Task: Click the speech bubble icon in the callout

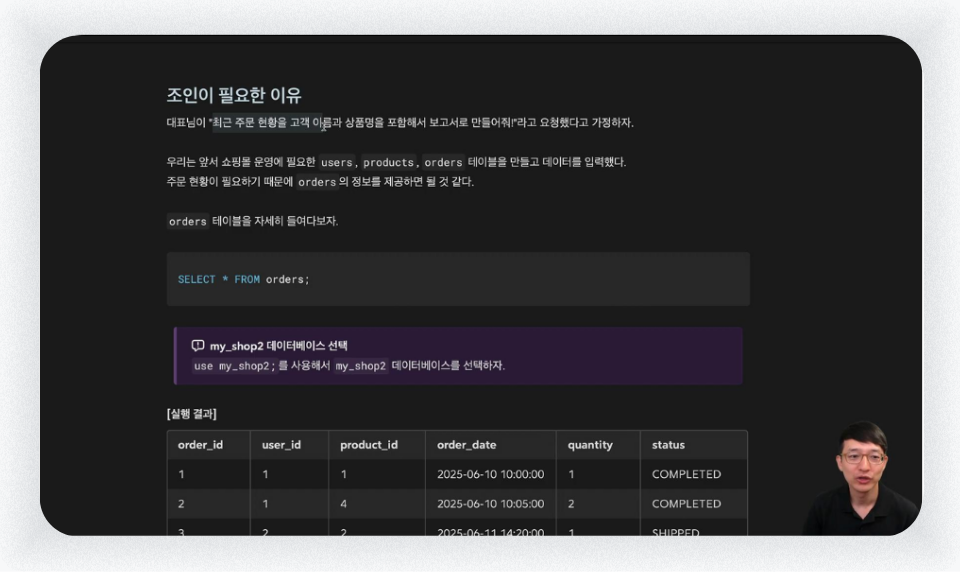Action: tap(198, 345)
